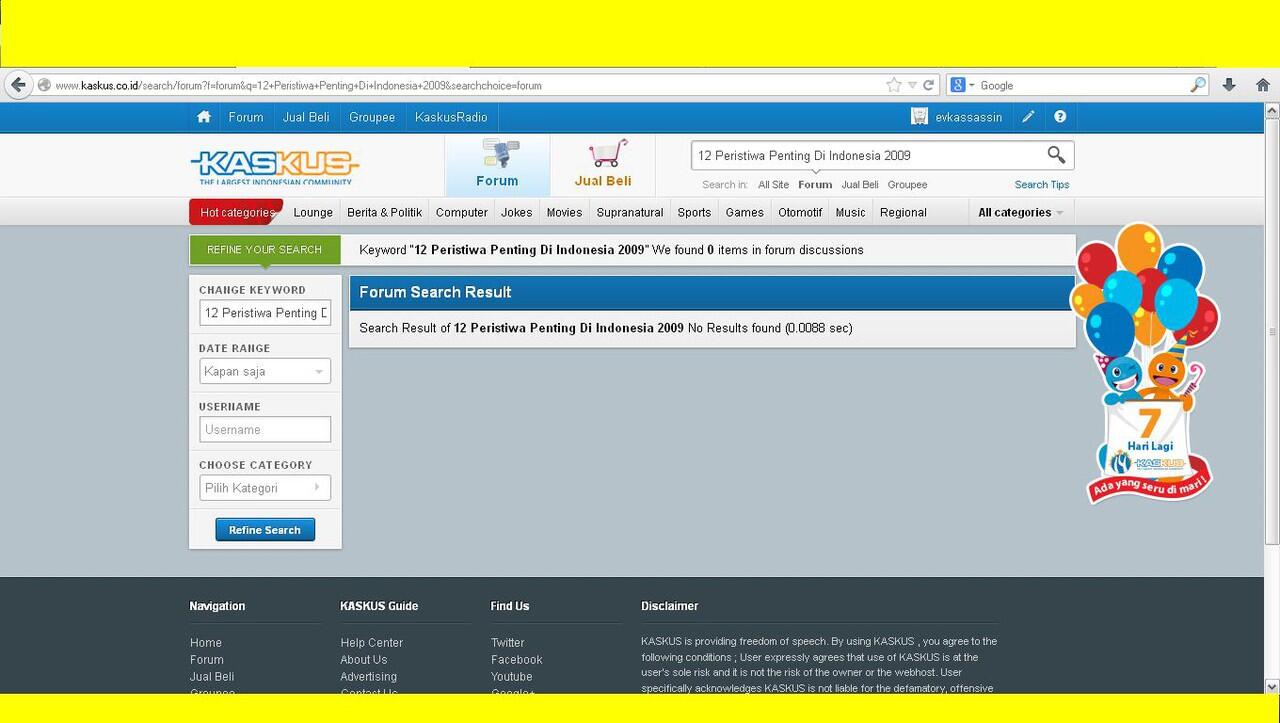This screenshot has width=1280, height=723.
Task: Open the Facebook link
Action: coord(517,660)
